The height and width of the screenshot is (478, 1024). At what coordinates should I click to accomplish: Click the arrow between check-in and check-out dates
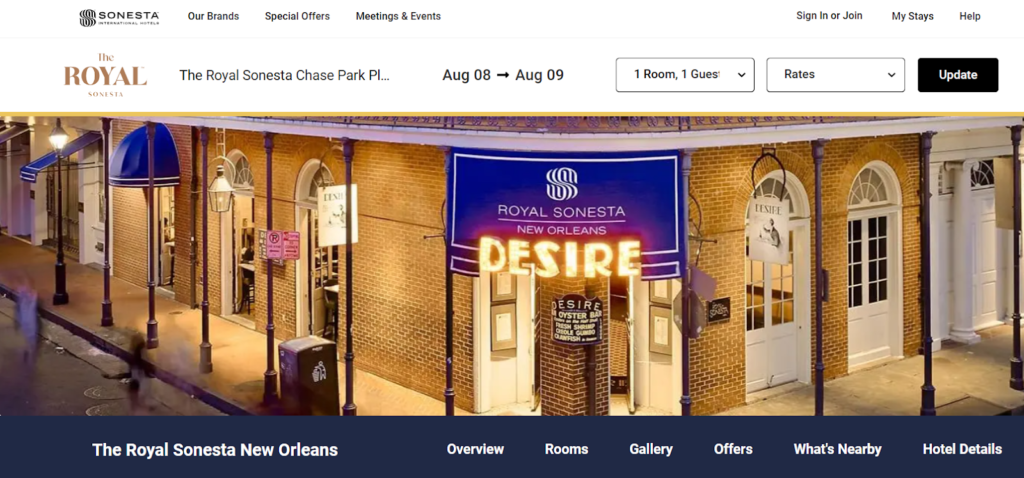[503, 75]
